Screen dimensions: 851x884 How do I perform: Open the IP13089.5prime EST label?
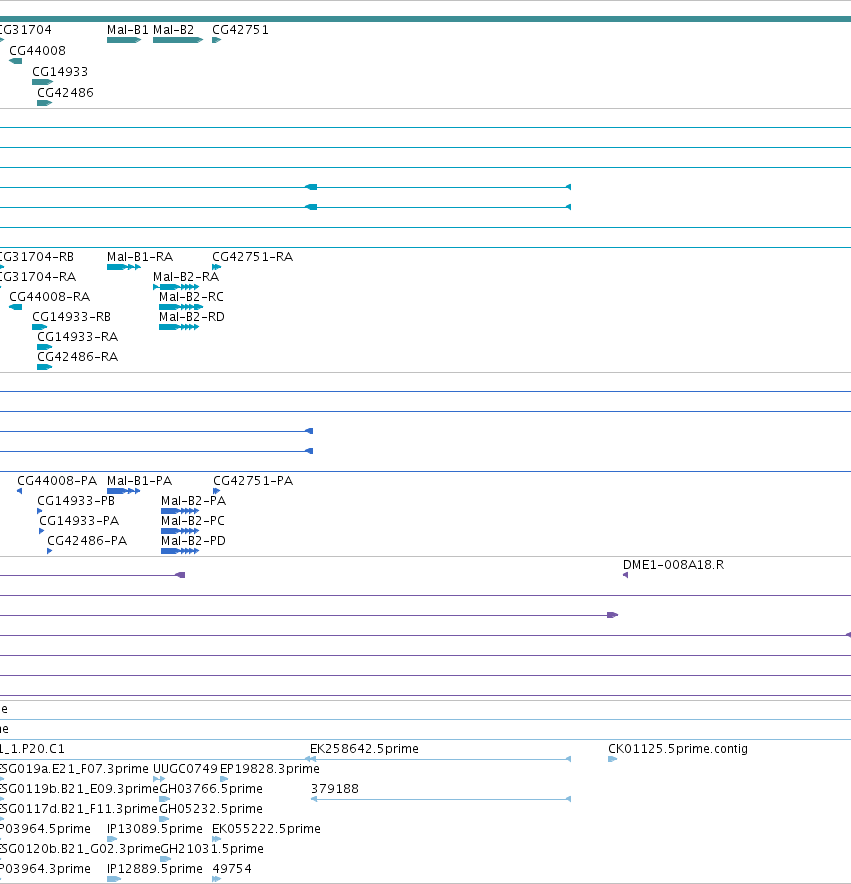point(155,829)
